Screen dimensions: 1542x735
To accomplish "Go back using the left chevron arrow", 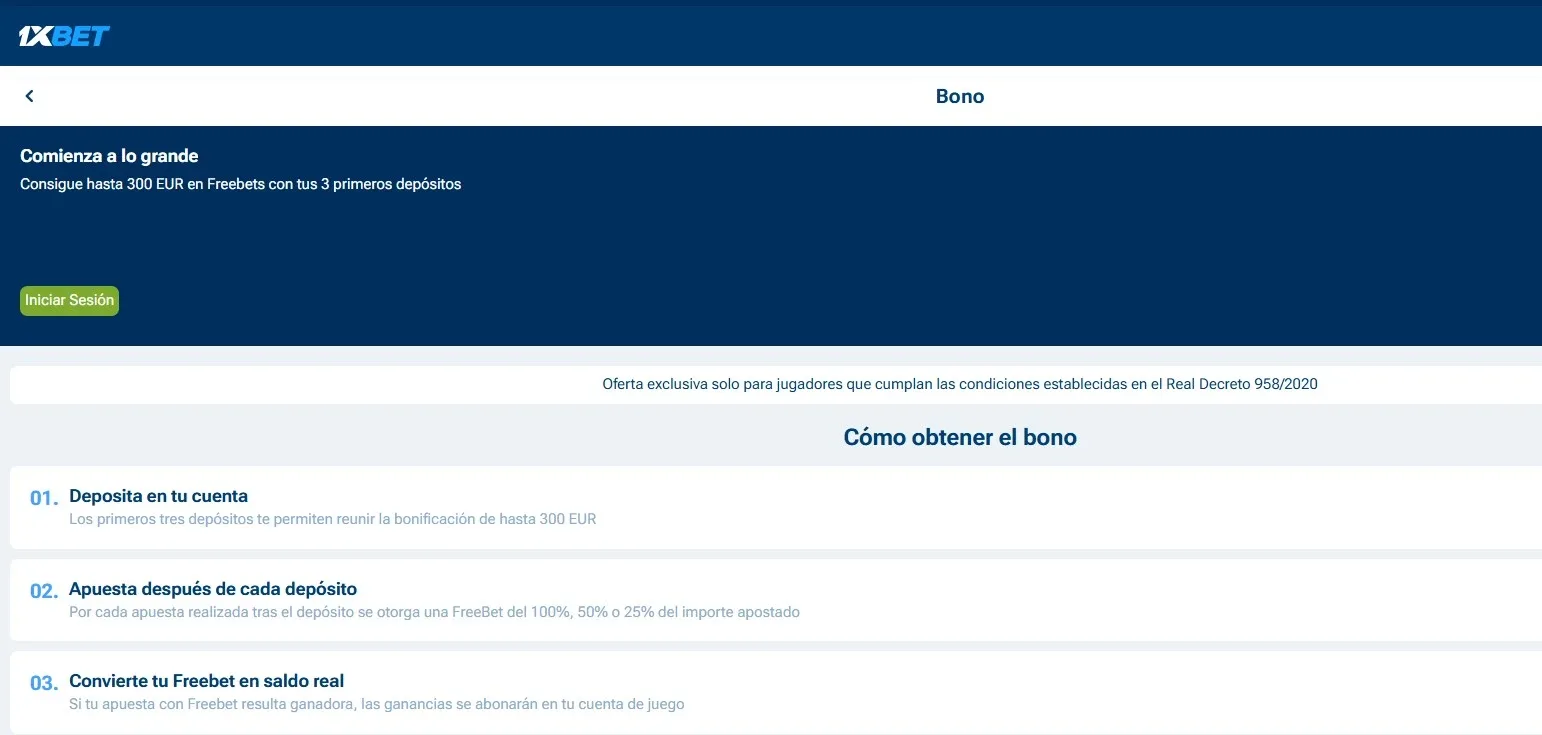I will click(x=29, y=96).
